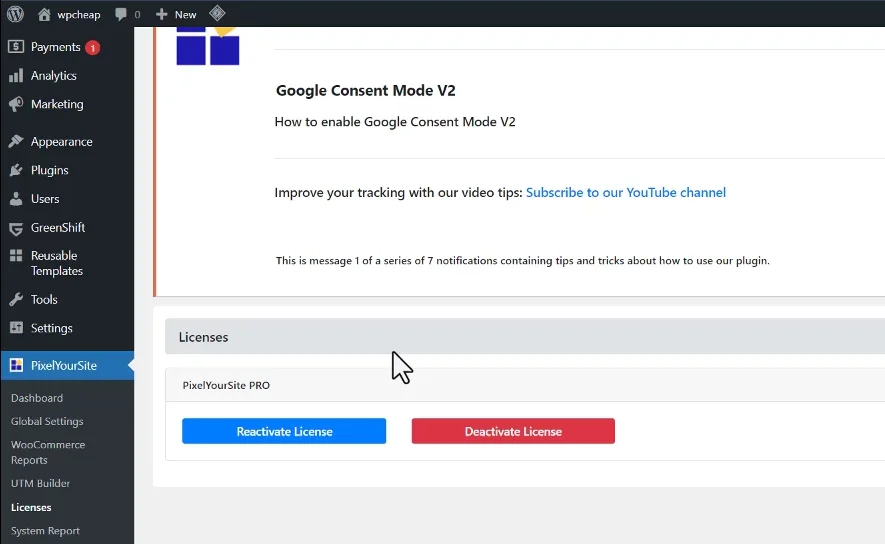Click the wpcheap site name link

(78, 15)
